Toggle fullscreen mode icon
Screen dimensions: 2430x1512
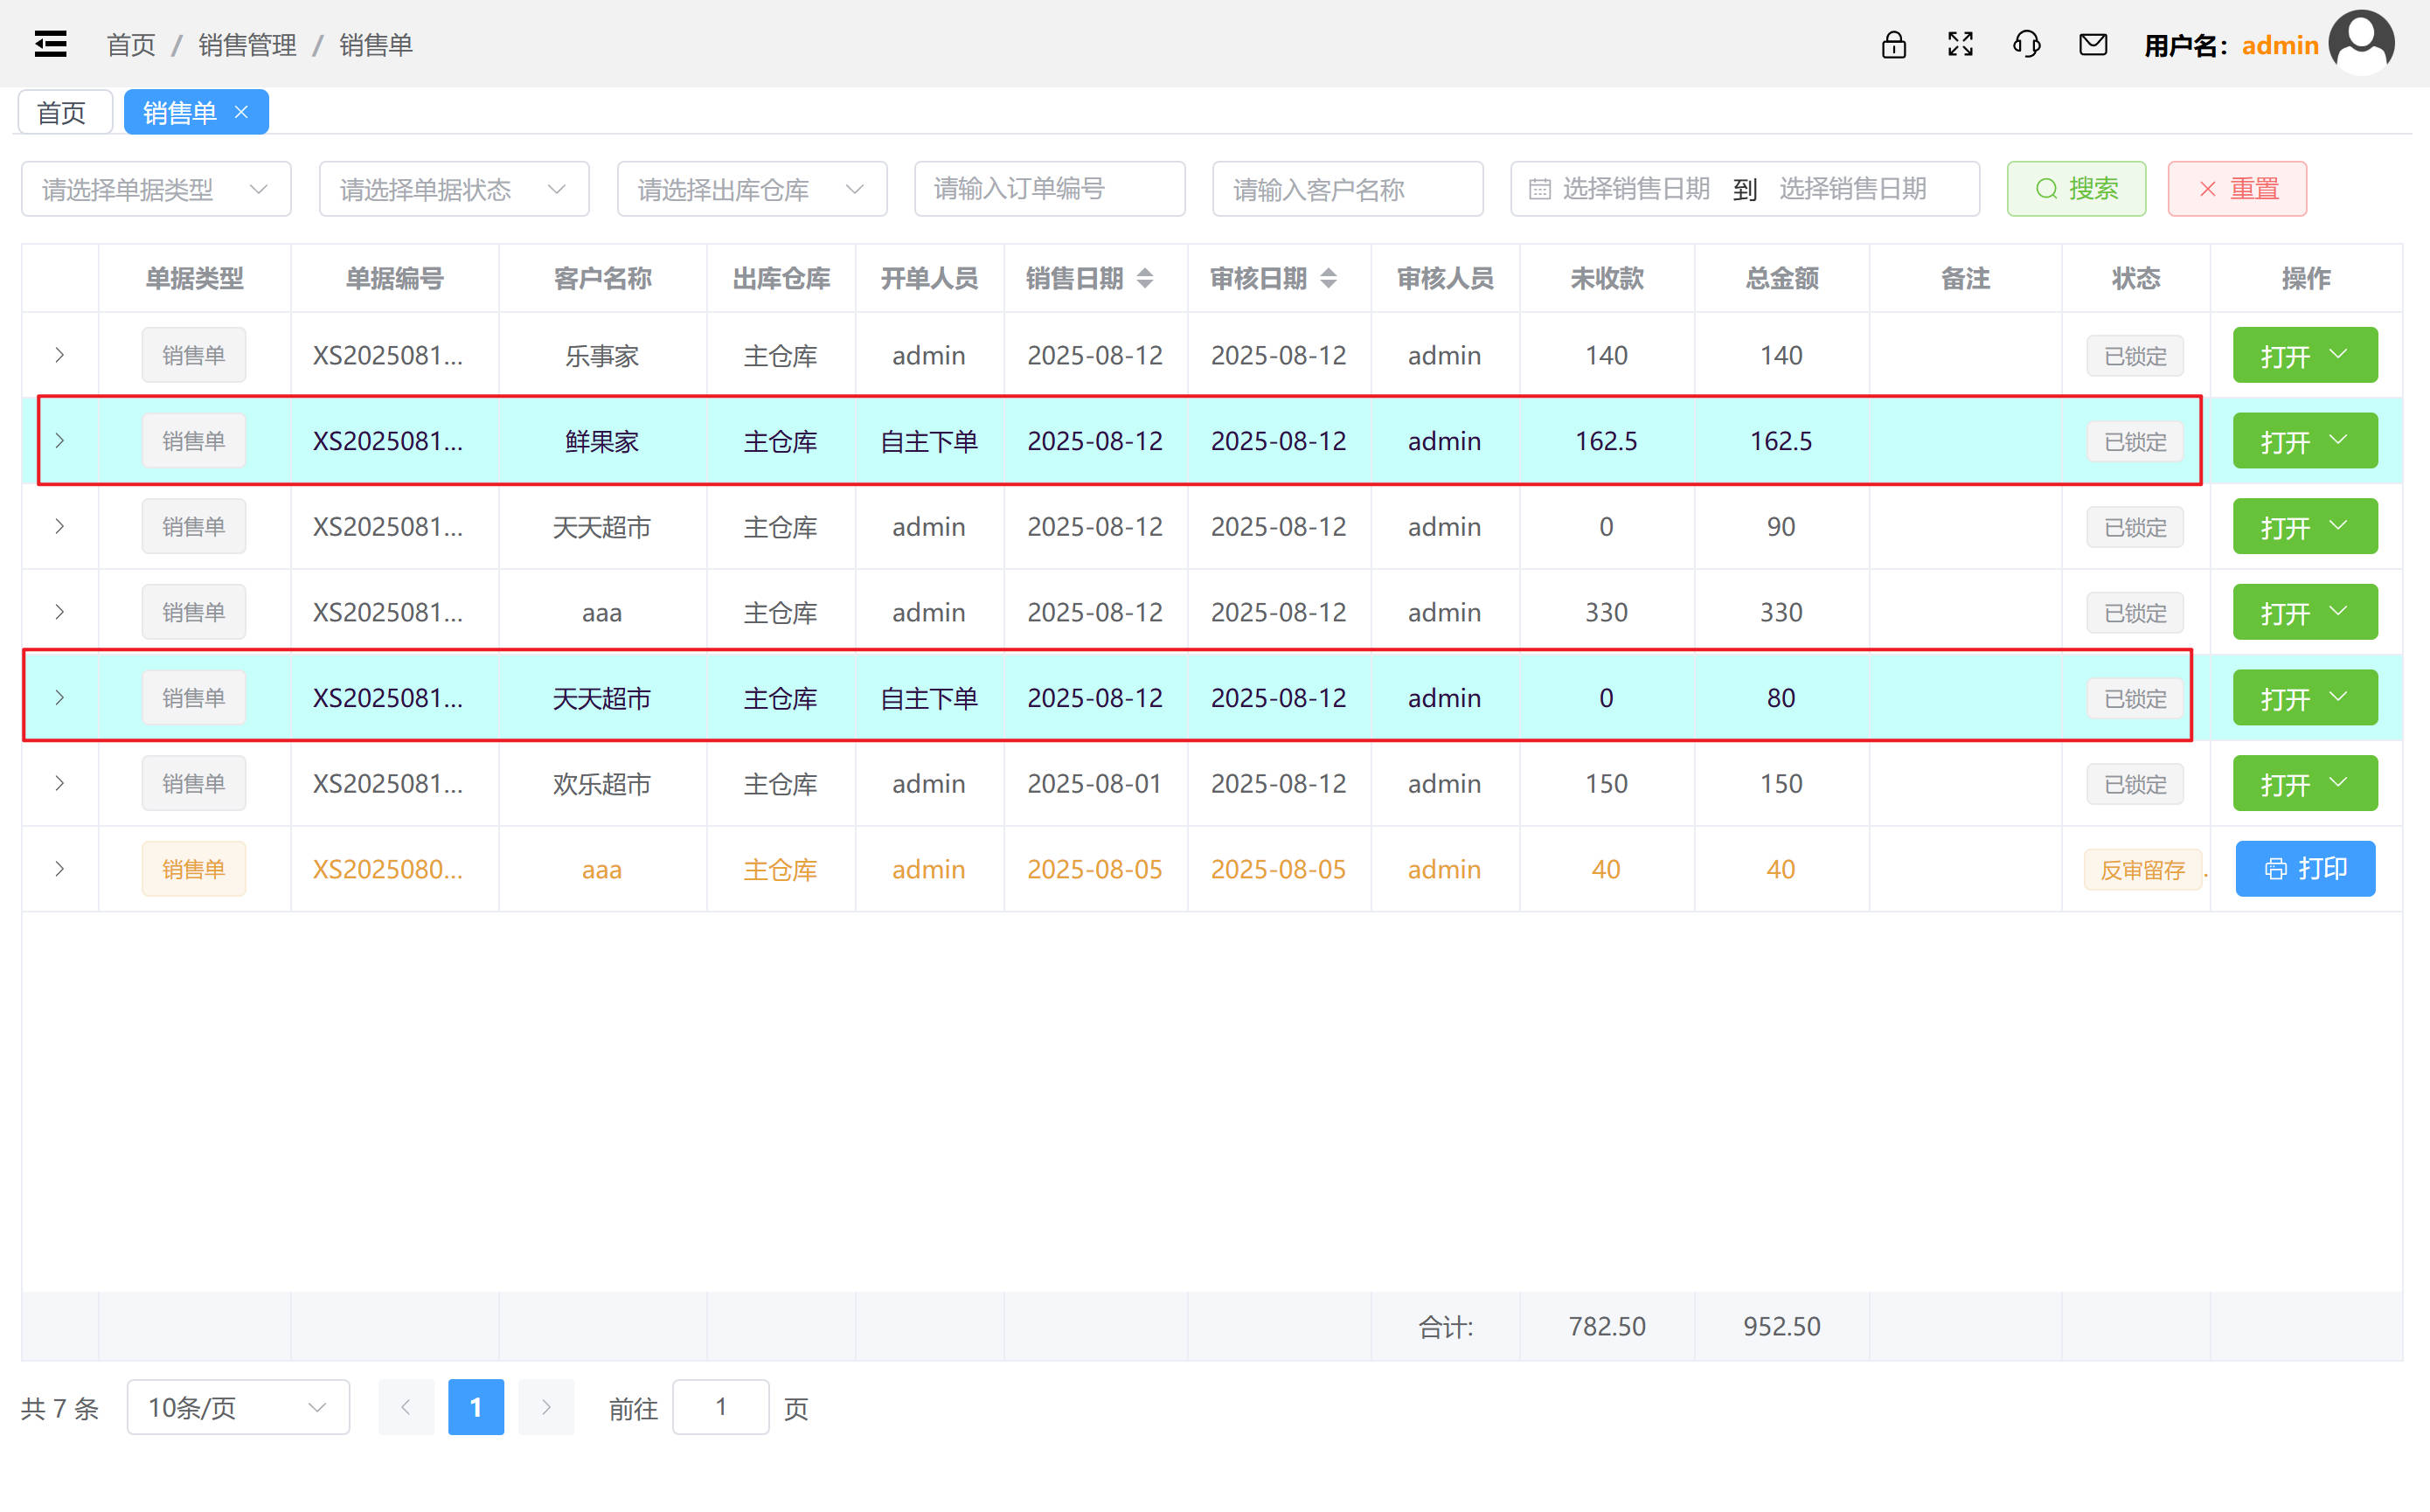point(1960,44)
